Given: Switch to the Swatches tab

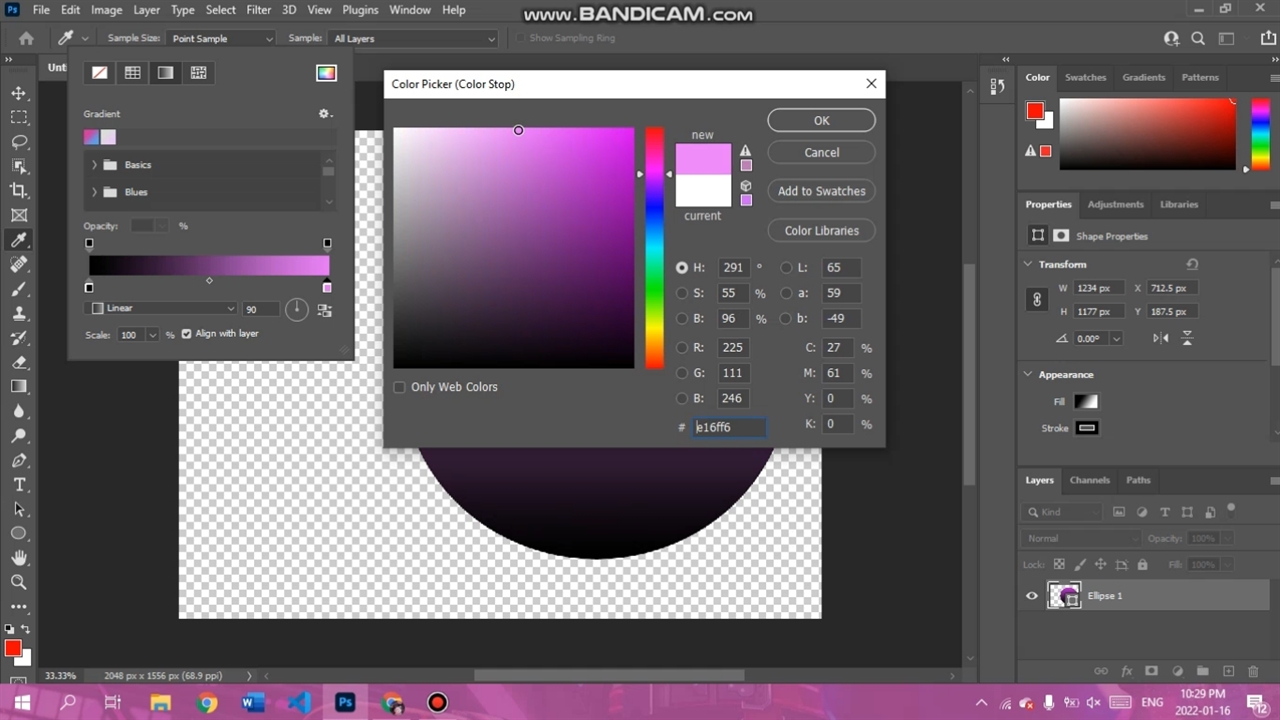Looking at the screenshot, I should [x=1085, y=77].
